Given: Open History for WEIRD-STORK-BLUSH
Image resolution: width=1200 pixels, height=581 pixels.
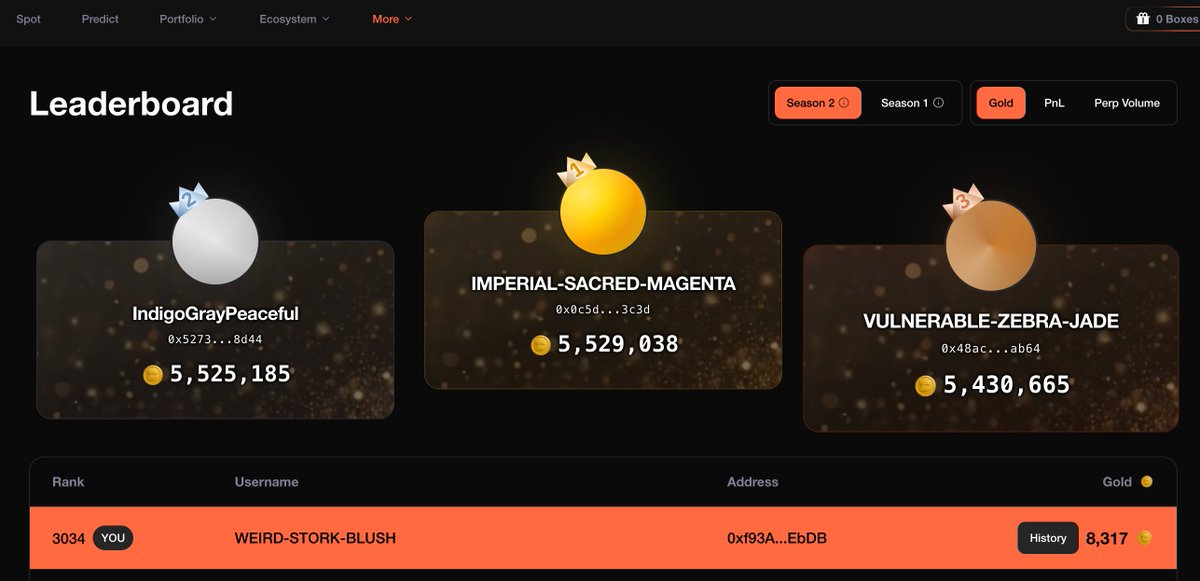Looking at the screenshot, I should coord(1048,538).
